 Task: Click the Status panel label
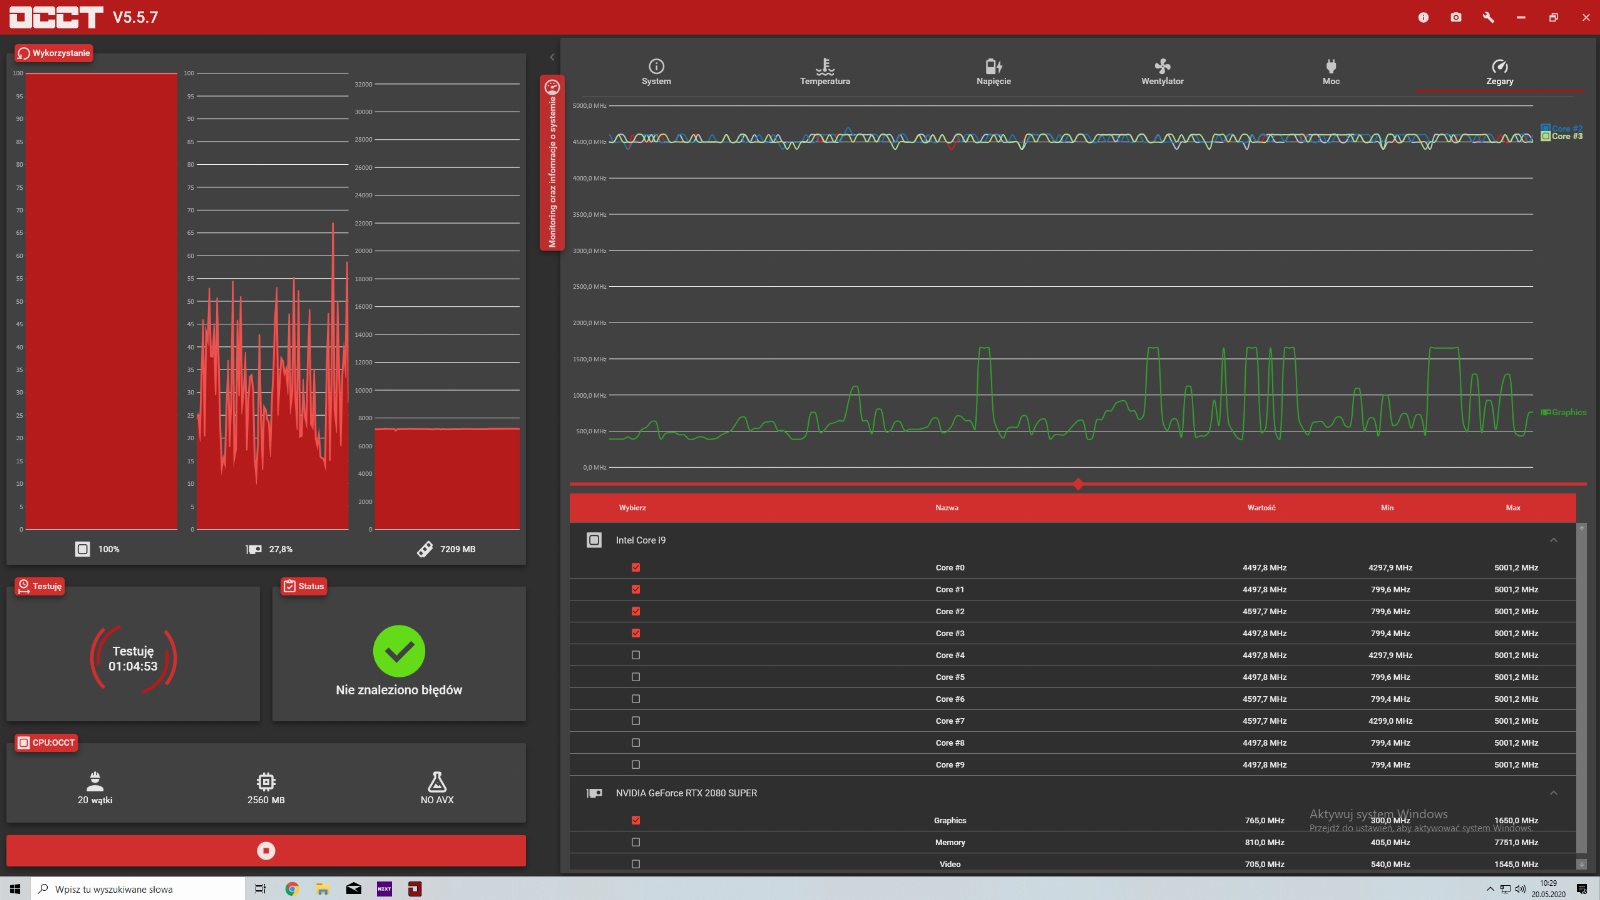[305, 586]
